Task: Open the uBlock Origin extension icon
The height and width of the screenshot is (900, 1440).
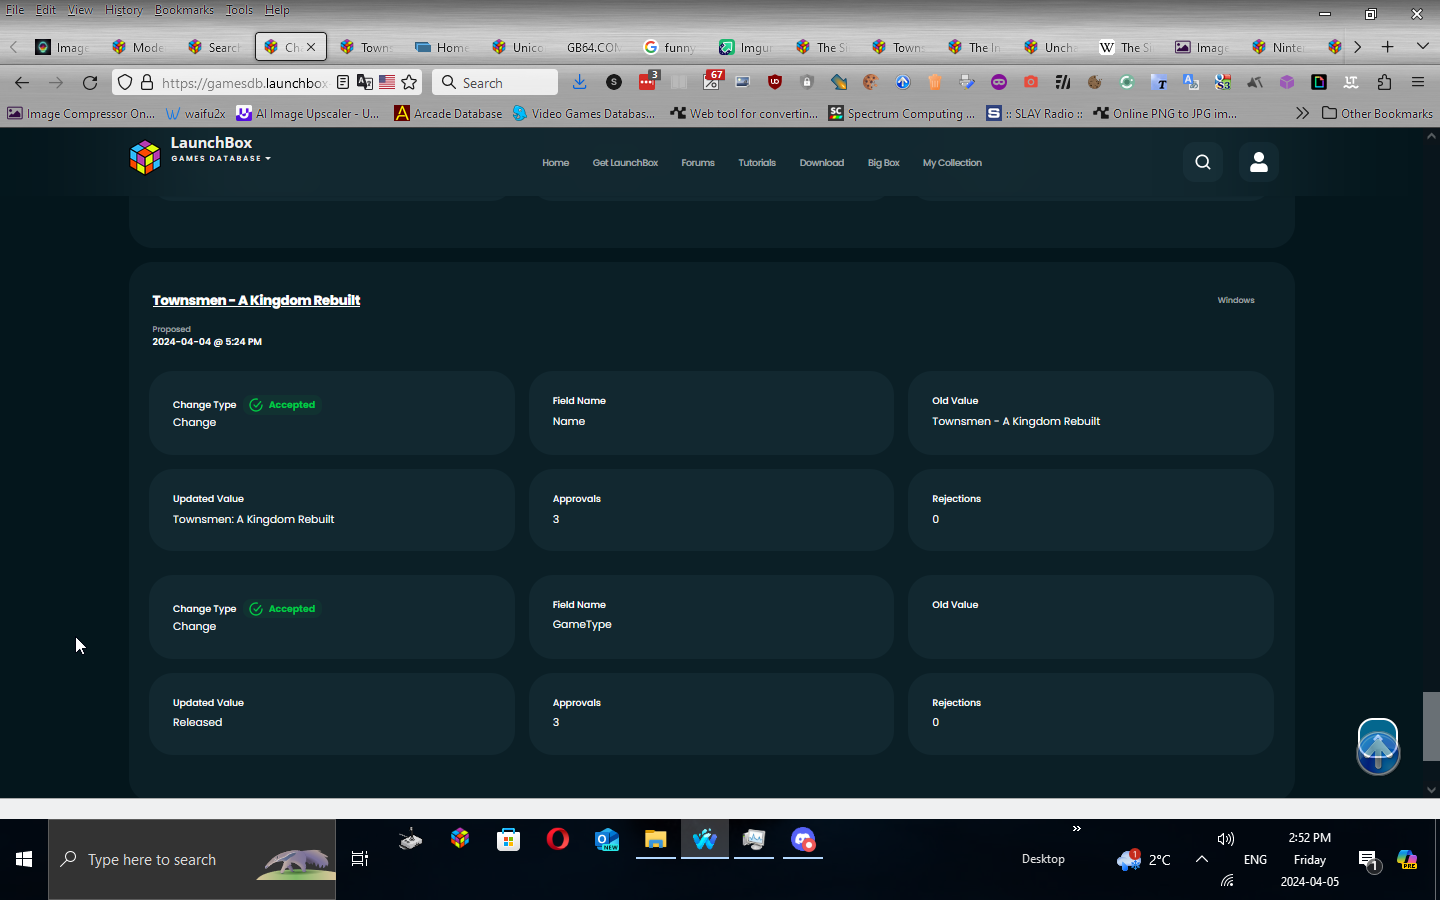Action: click(x=775, y=83)
